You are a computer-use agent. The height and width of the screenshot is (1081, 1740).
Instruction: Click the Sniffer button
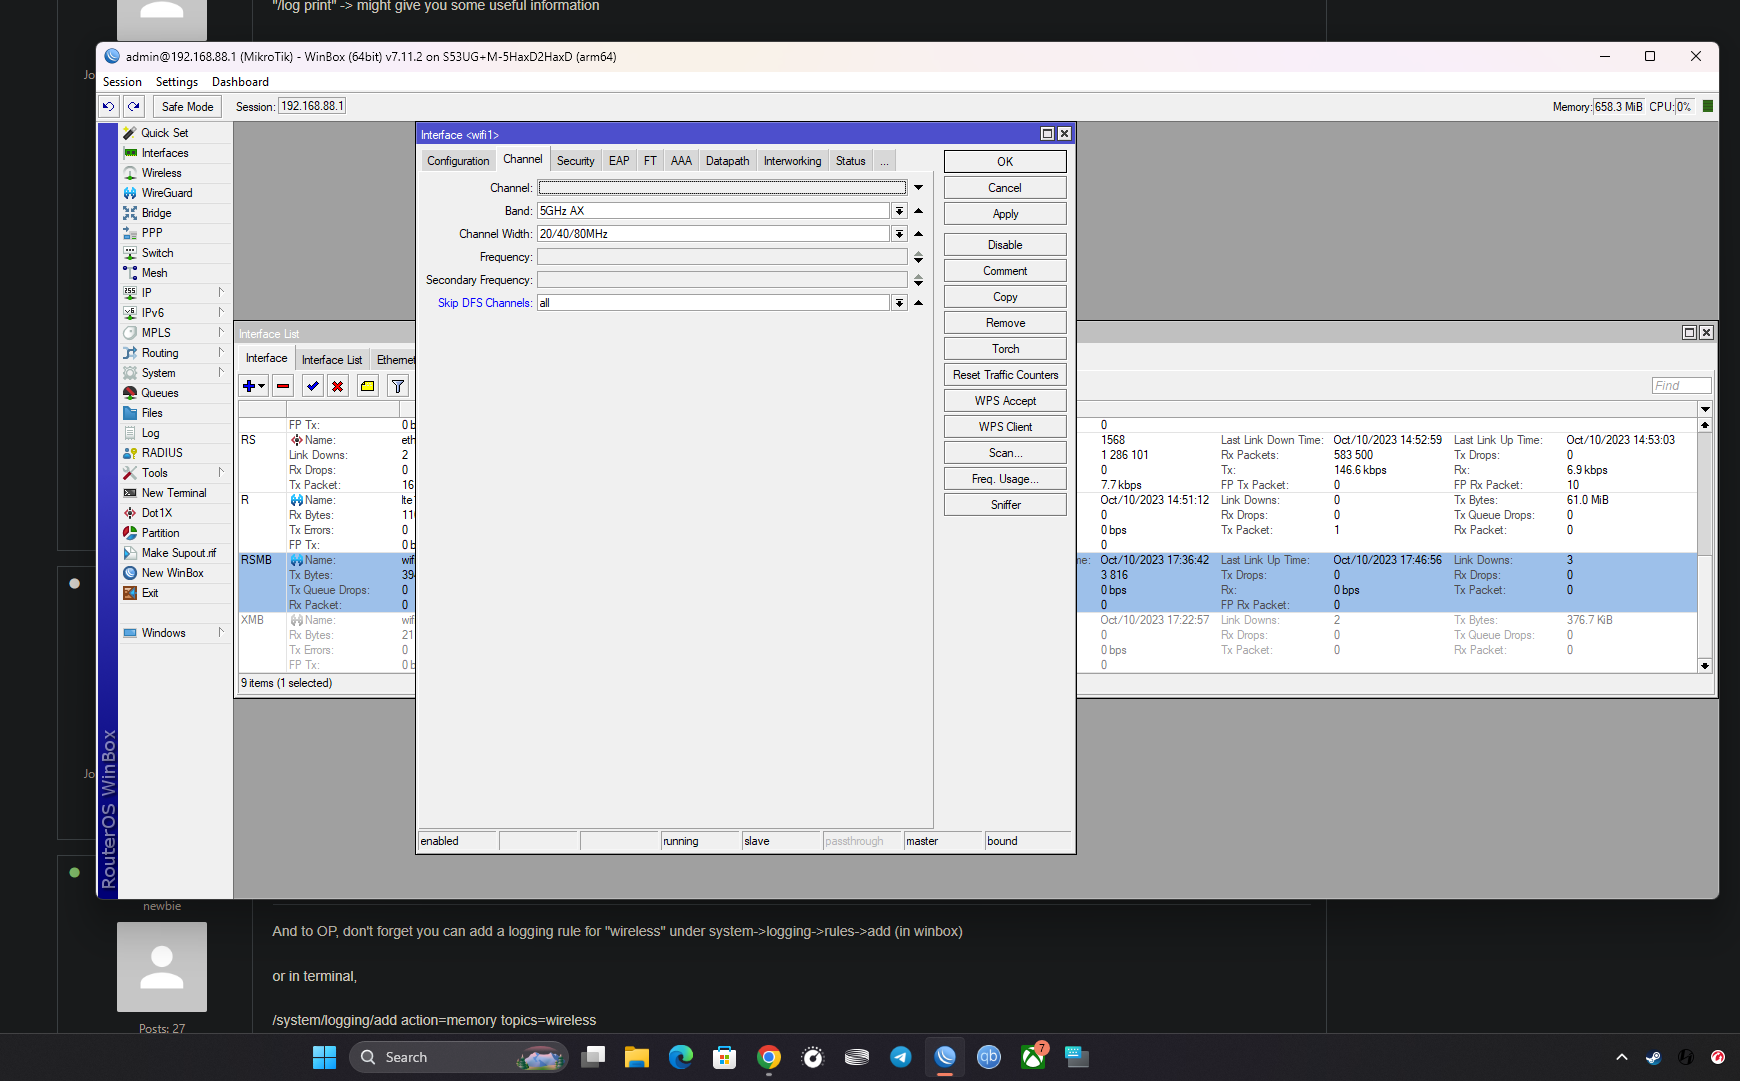pos(1005,505)
